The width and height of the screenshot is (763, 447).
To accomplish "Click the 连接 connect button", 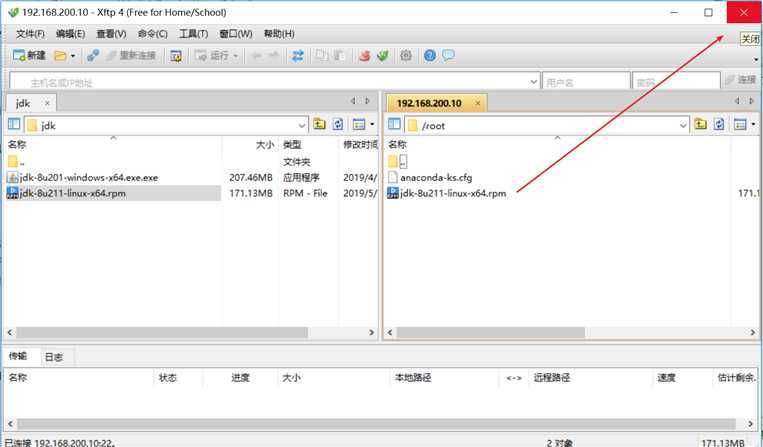I will point(740,80).
